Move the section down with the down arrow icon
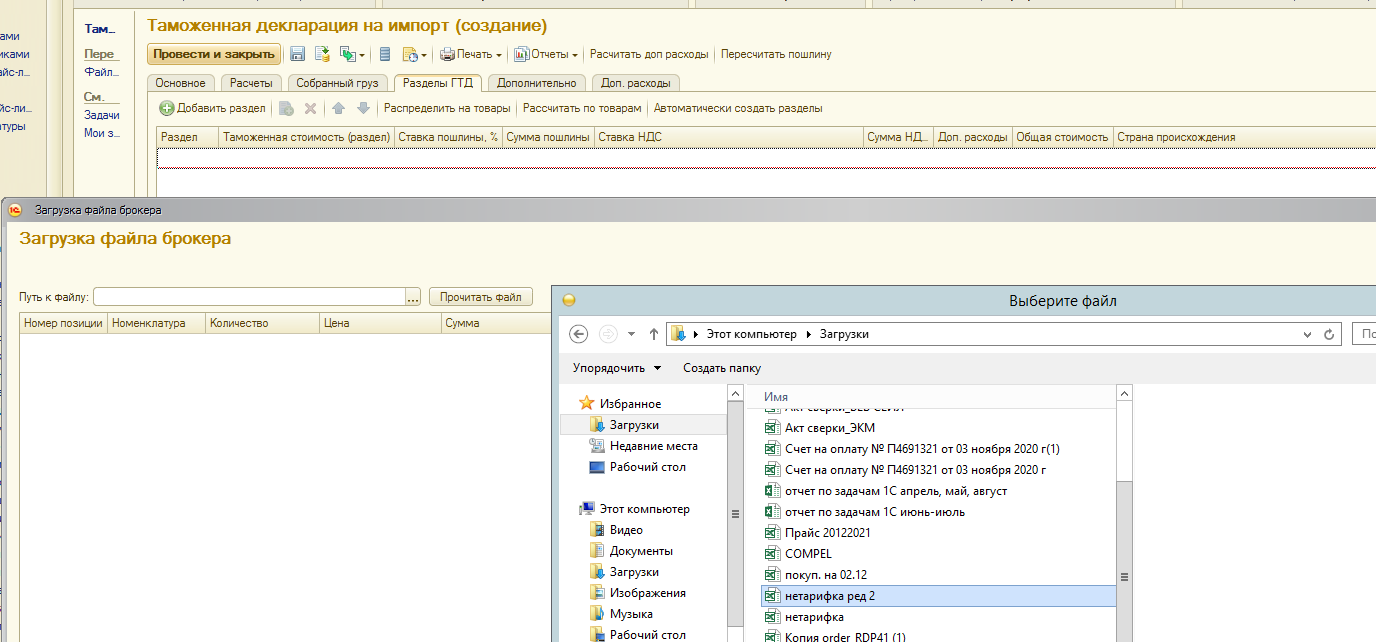 (x=363, y=108)
